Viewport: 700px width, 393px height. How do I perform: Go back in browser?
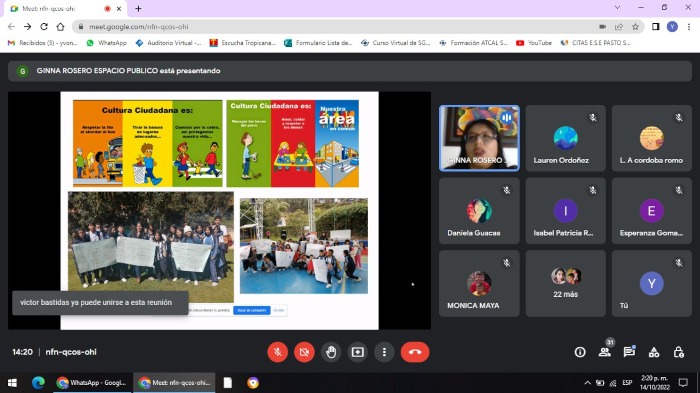click(12, 27)
